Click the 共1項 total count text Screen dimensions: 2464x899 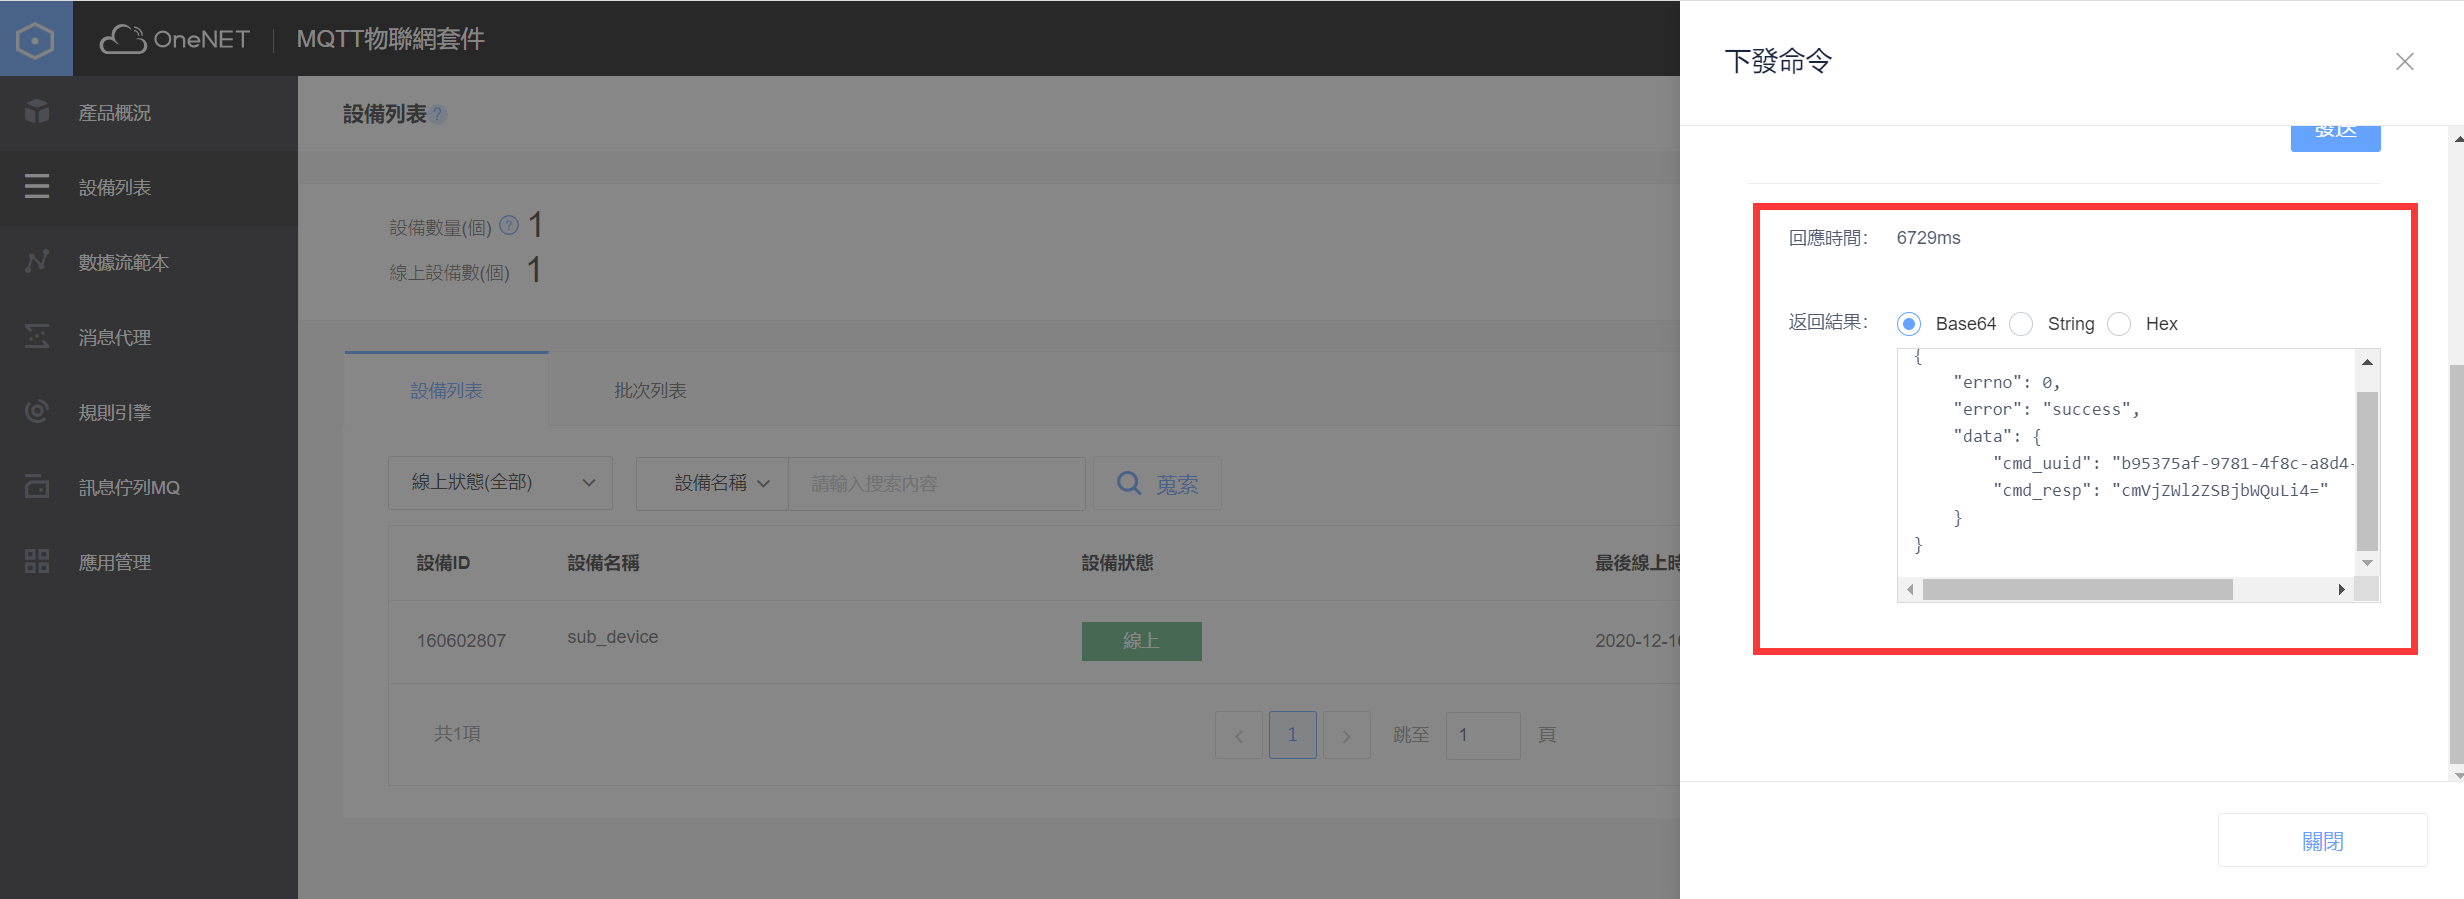pyautogui.click(x=457, y=734)
